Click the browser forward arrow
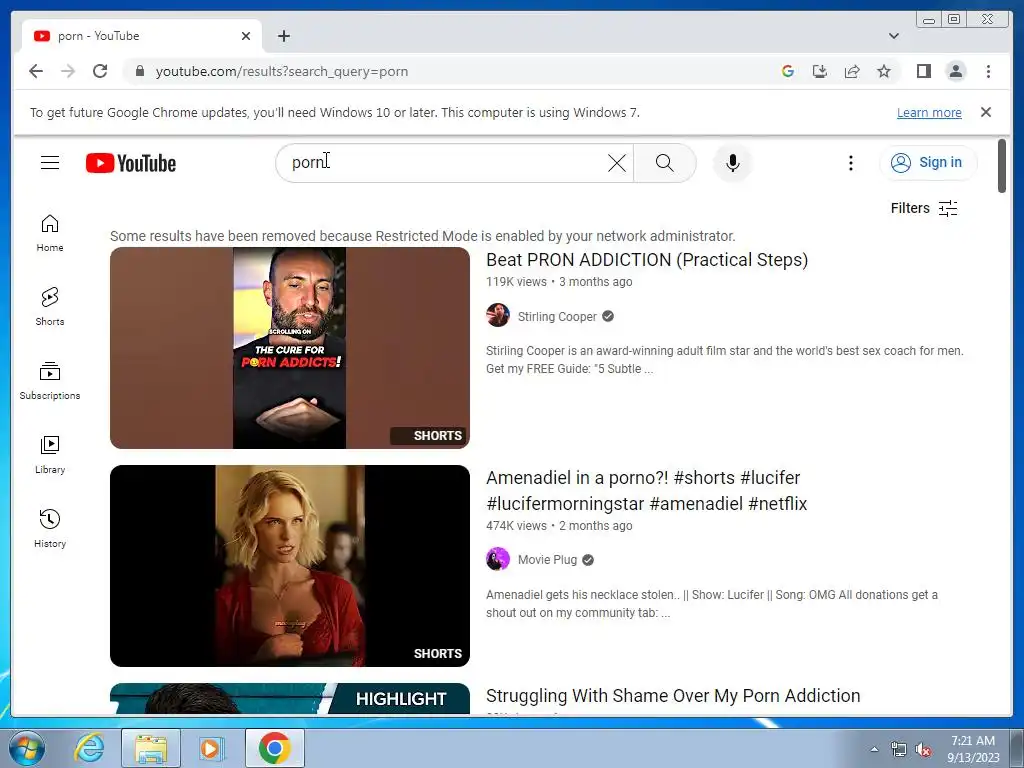Viewport: 1024px width, 768px height. [68, 71]
